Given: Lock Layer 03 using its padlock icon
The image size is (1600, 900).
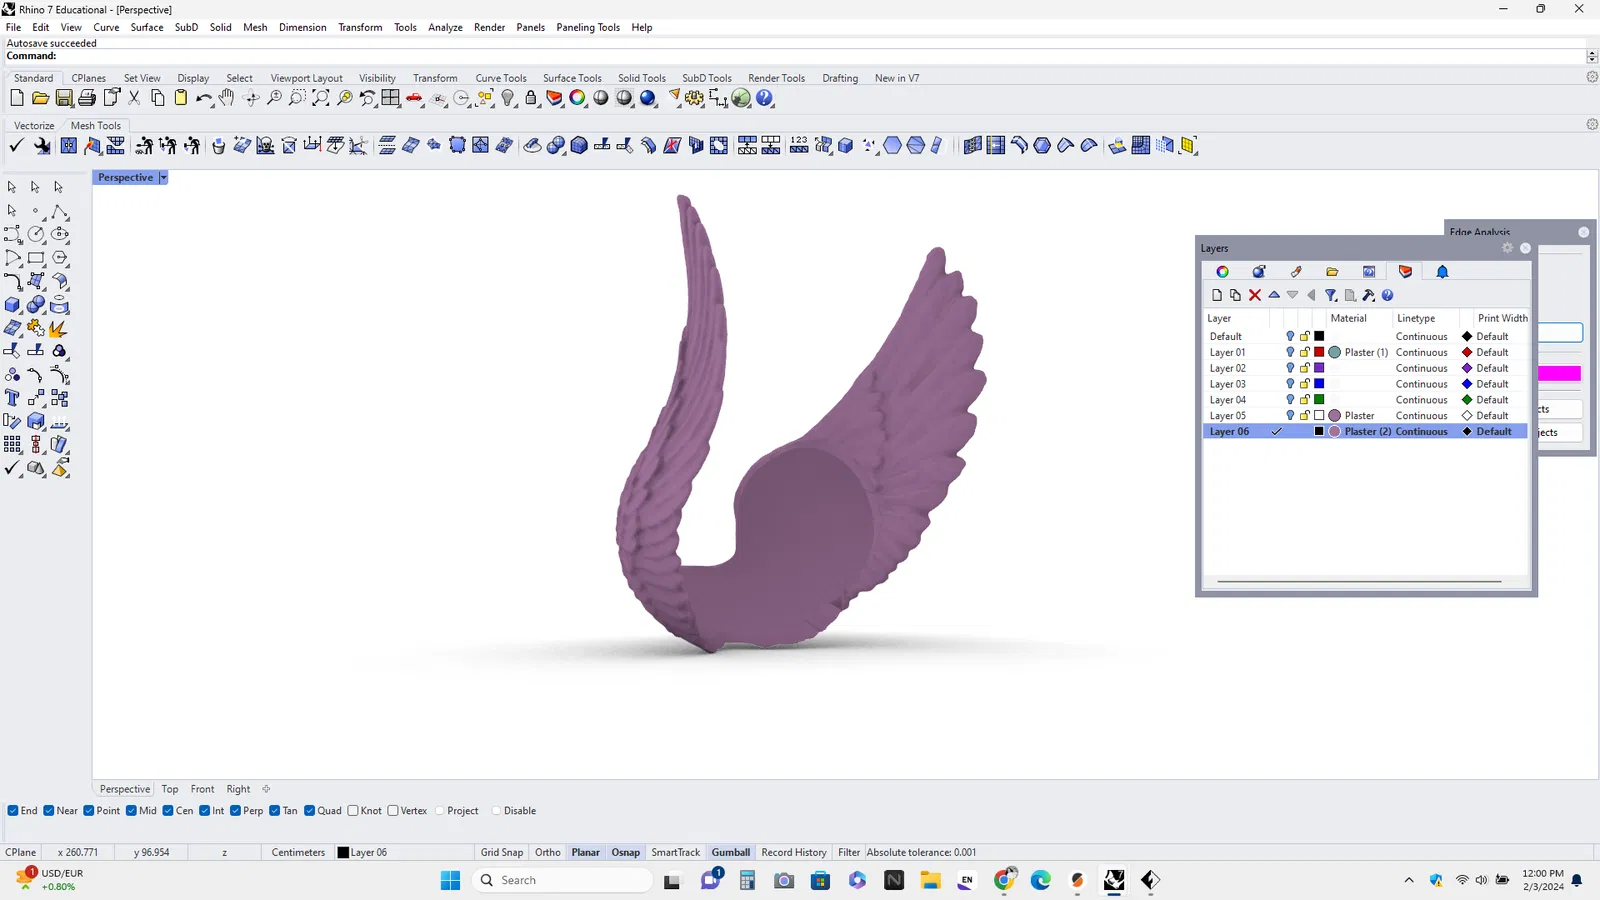Looking at the screenshot, I should tap(1305, 384).
